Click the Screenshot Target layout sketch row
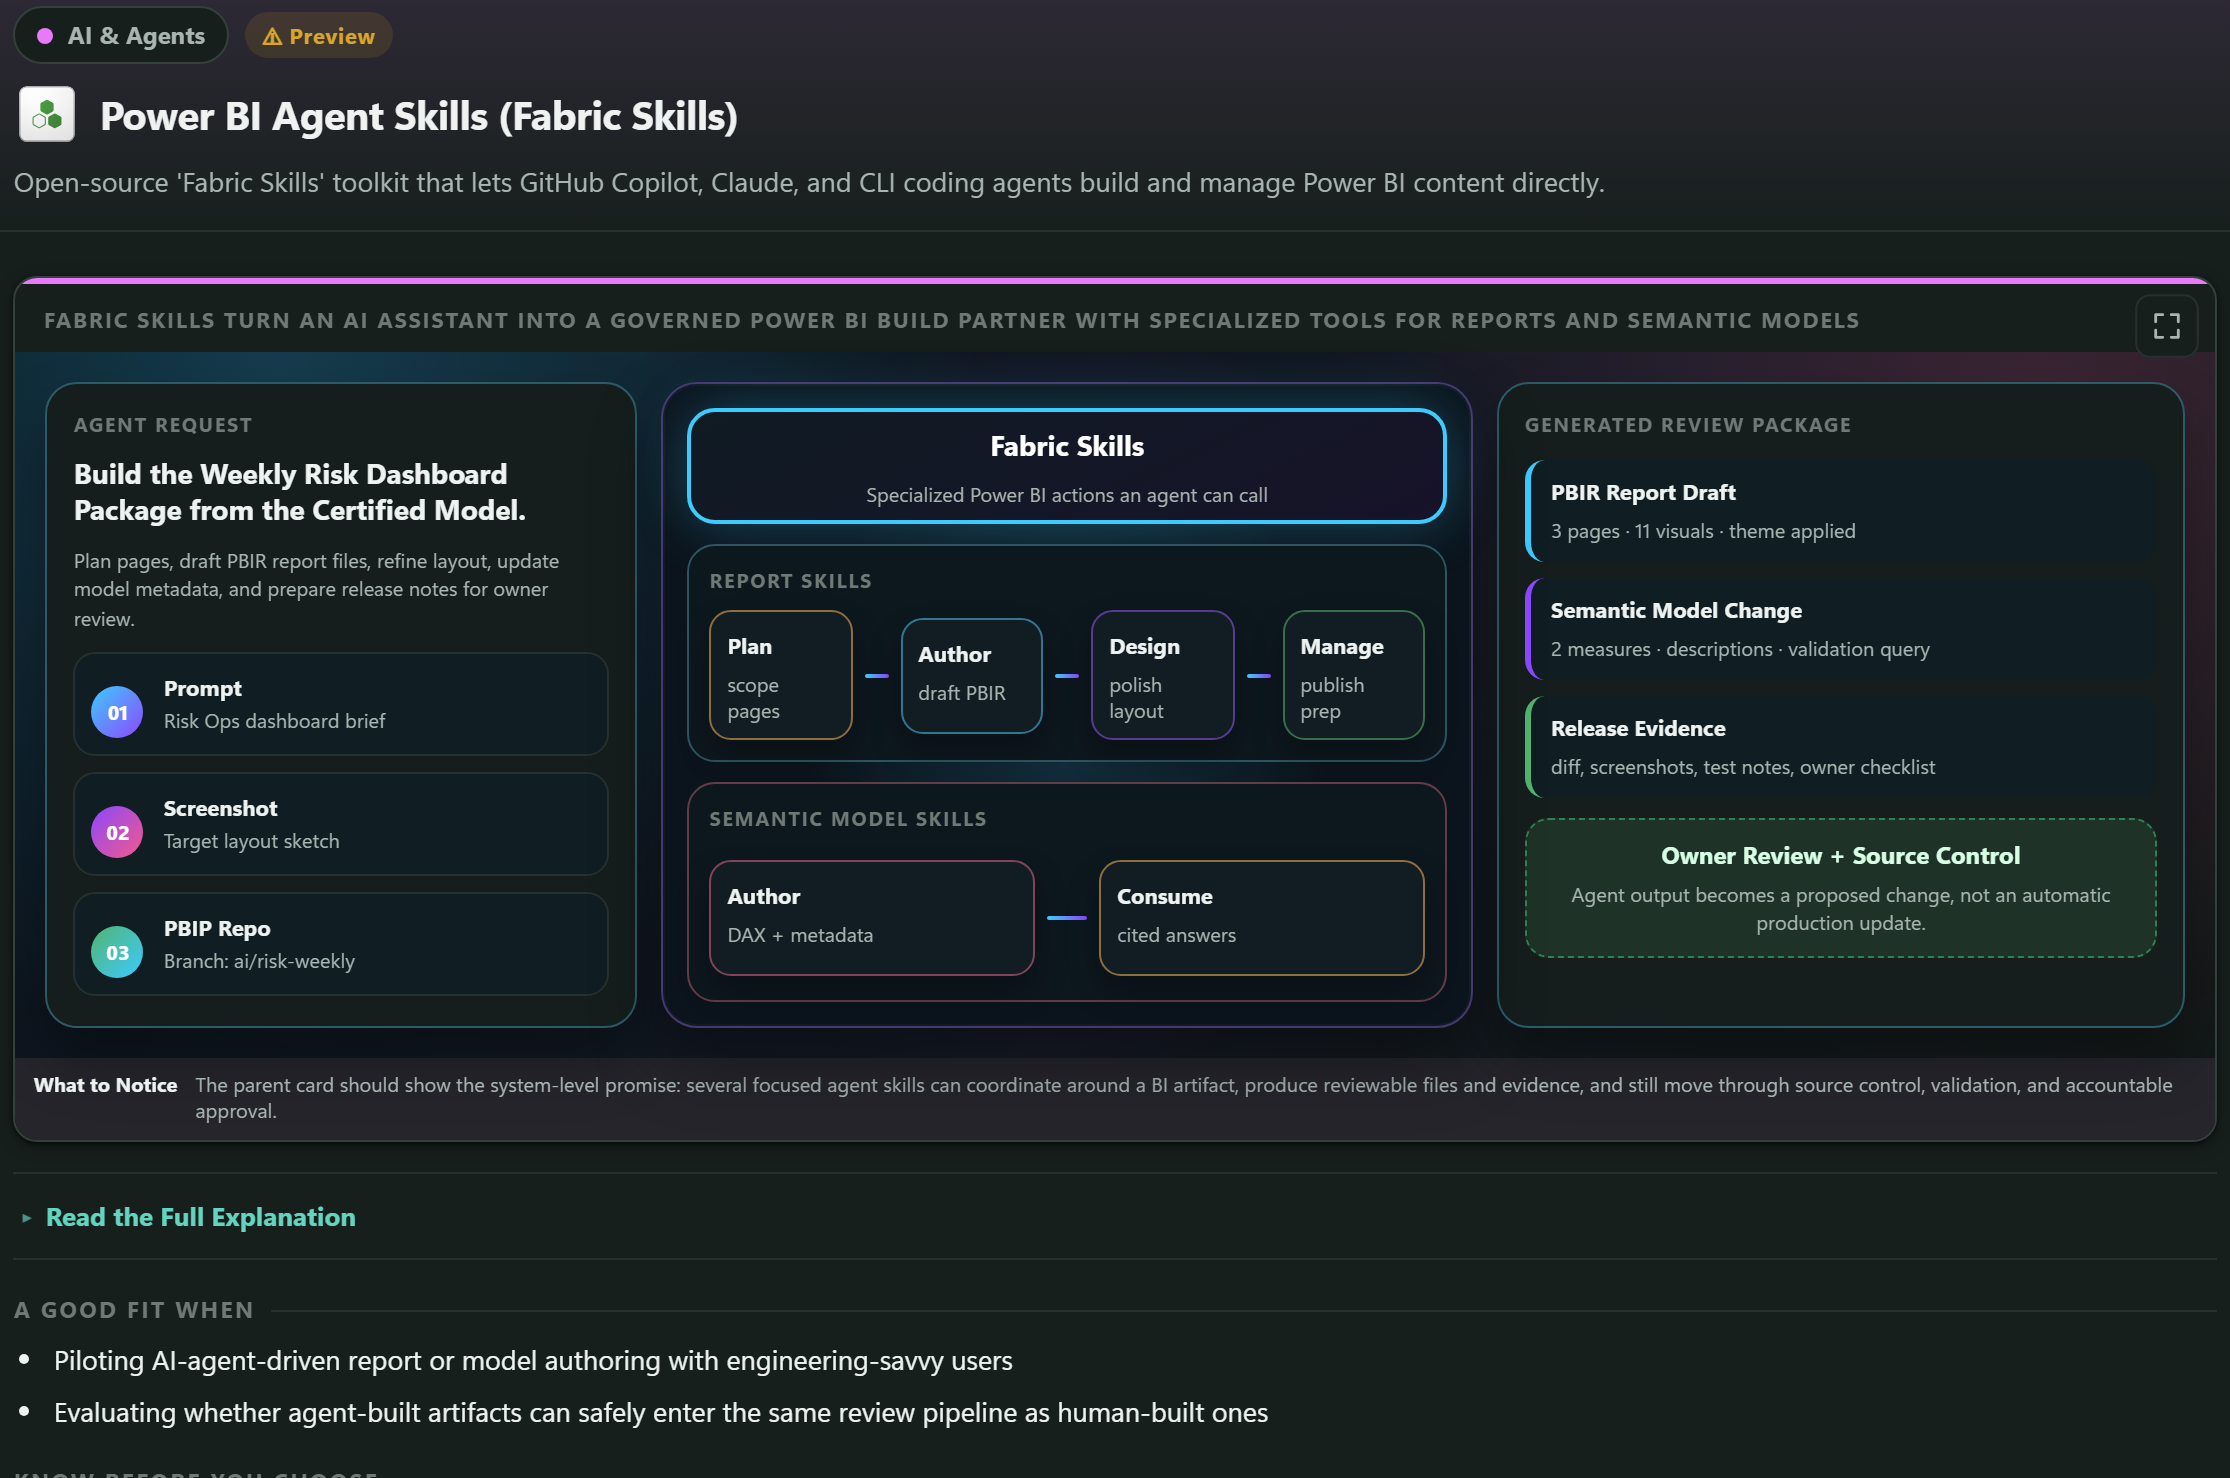The width and height of the screenshot is (2230, 1478). (341, 824)
